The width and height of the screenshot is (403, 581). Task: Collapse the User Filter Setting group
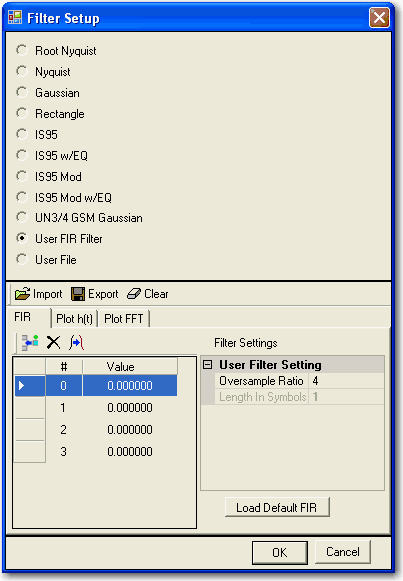(208, 365)
